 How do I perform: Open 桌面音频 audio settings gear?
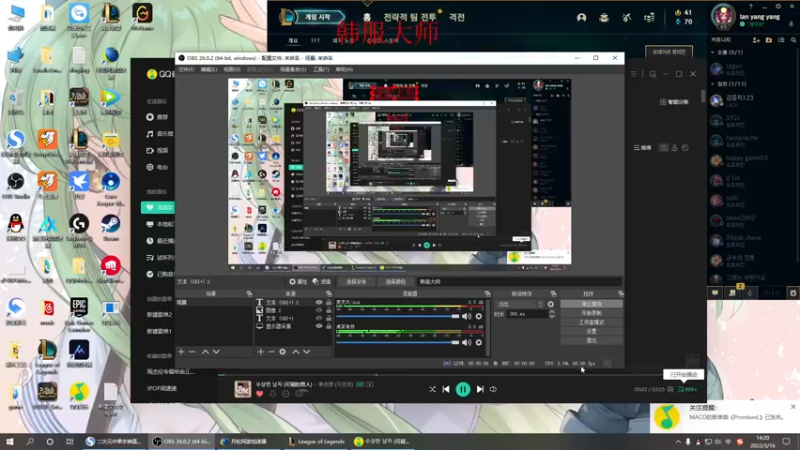(x=479, y=342)
